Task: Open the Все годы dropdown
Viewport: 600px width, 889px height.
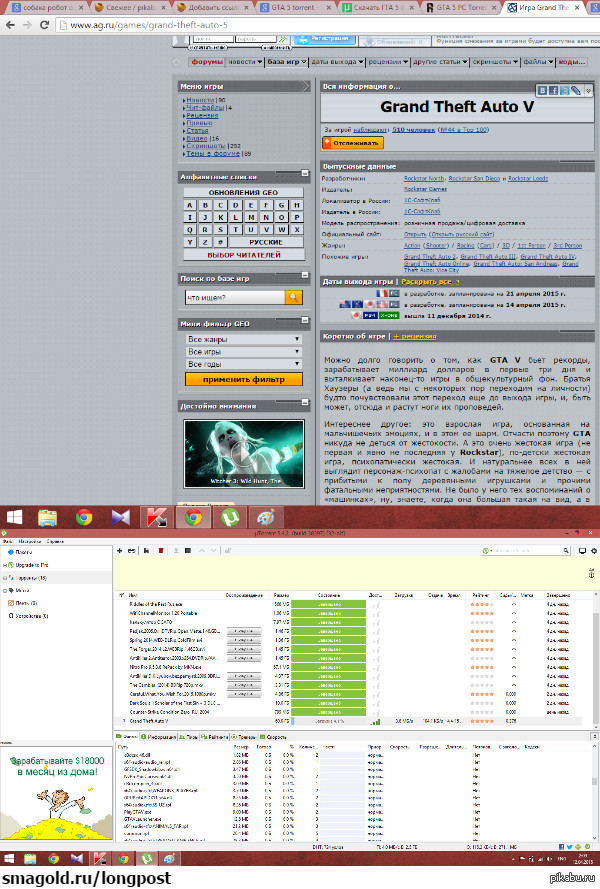Action: (244, 364)
